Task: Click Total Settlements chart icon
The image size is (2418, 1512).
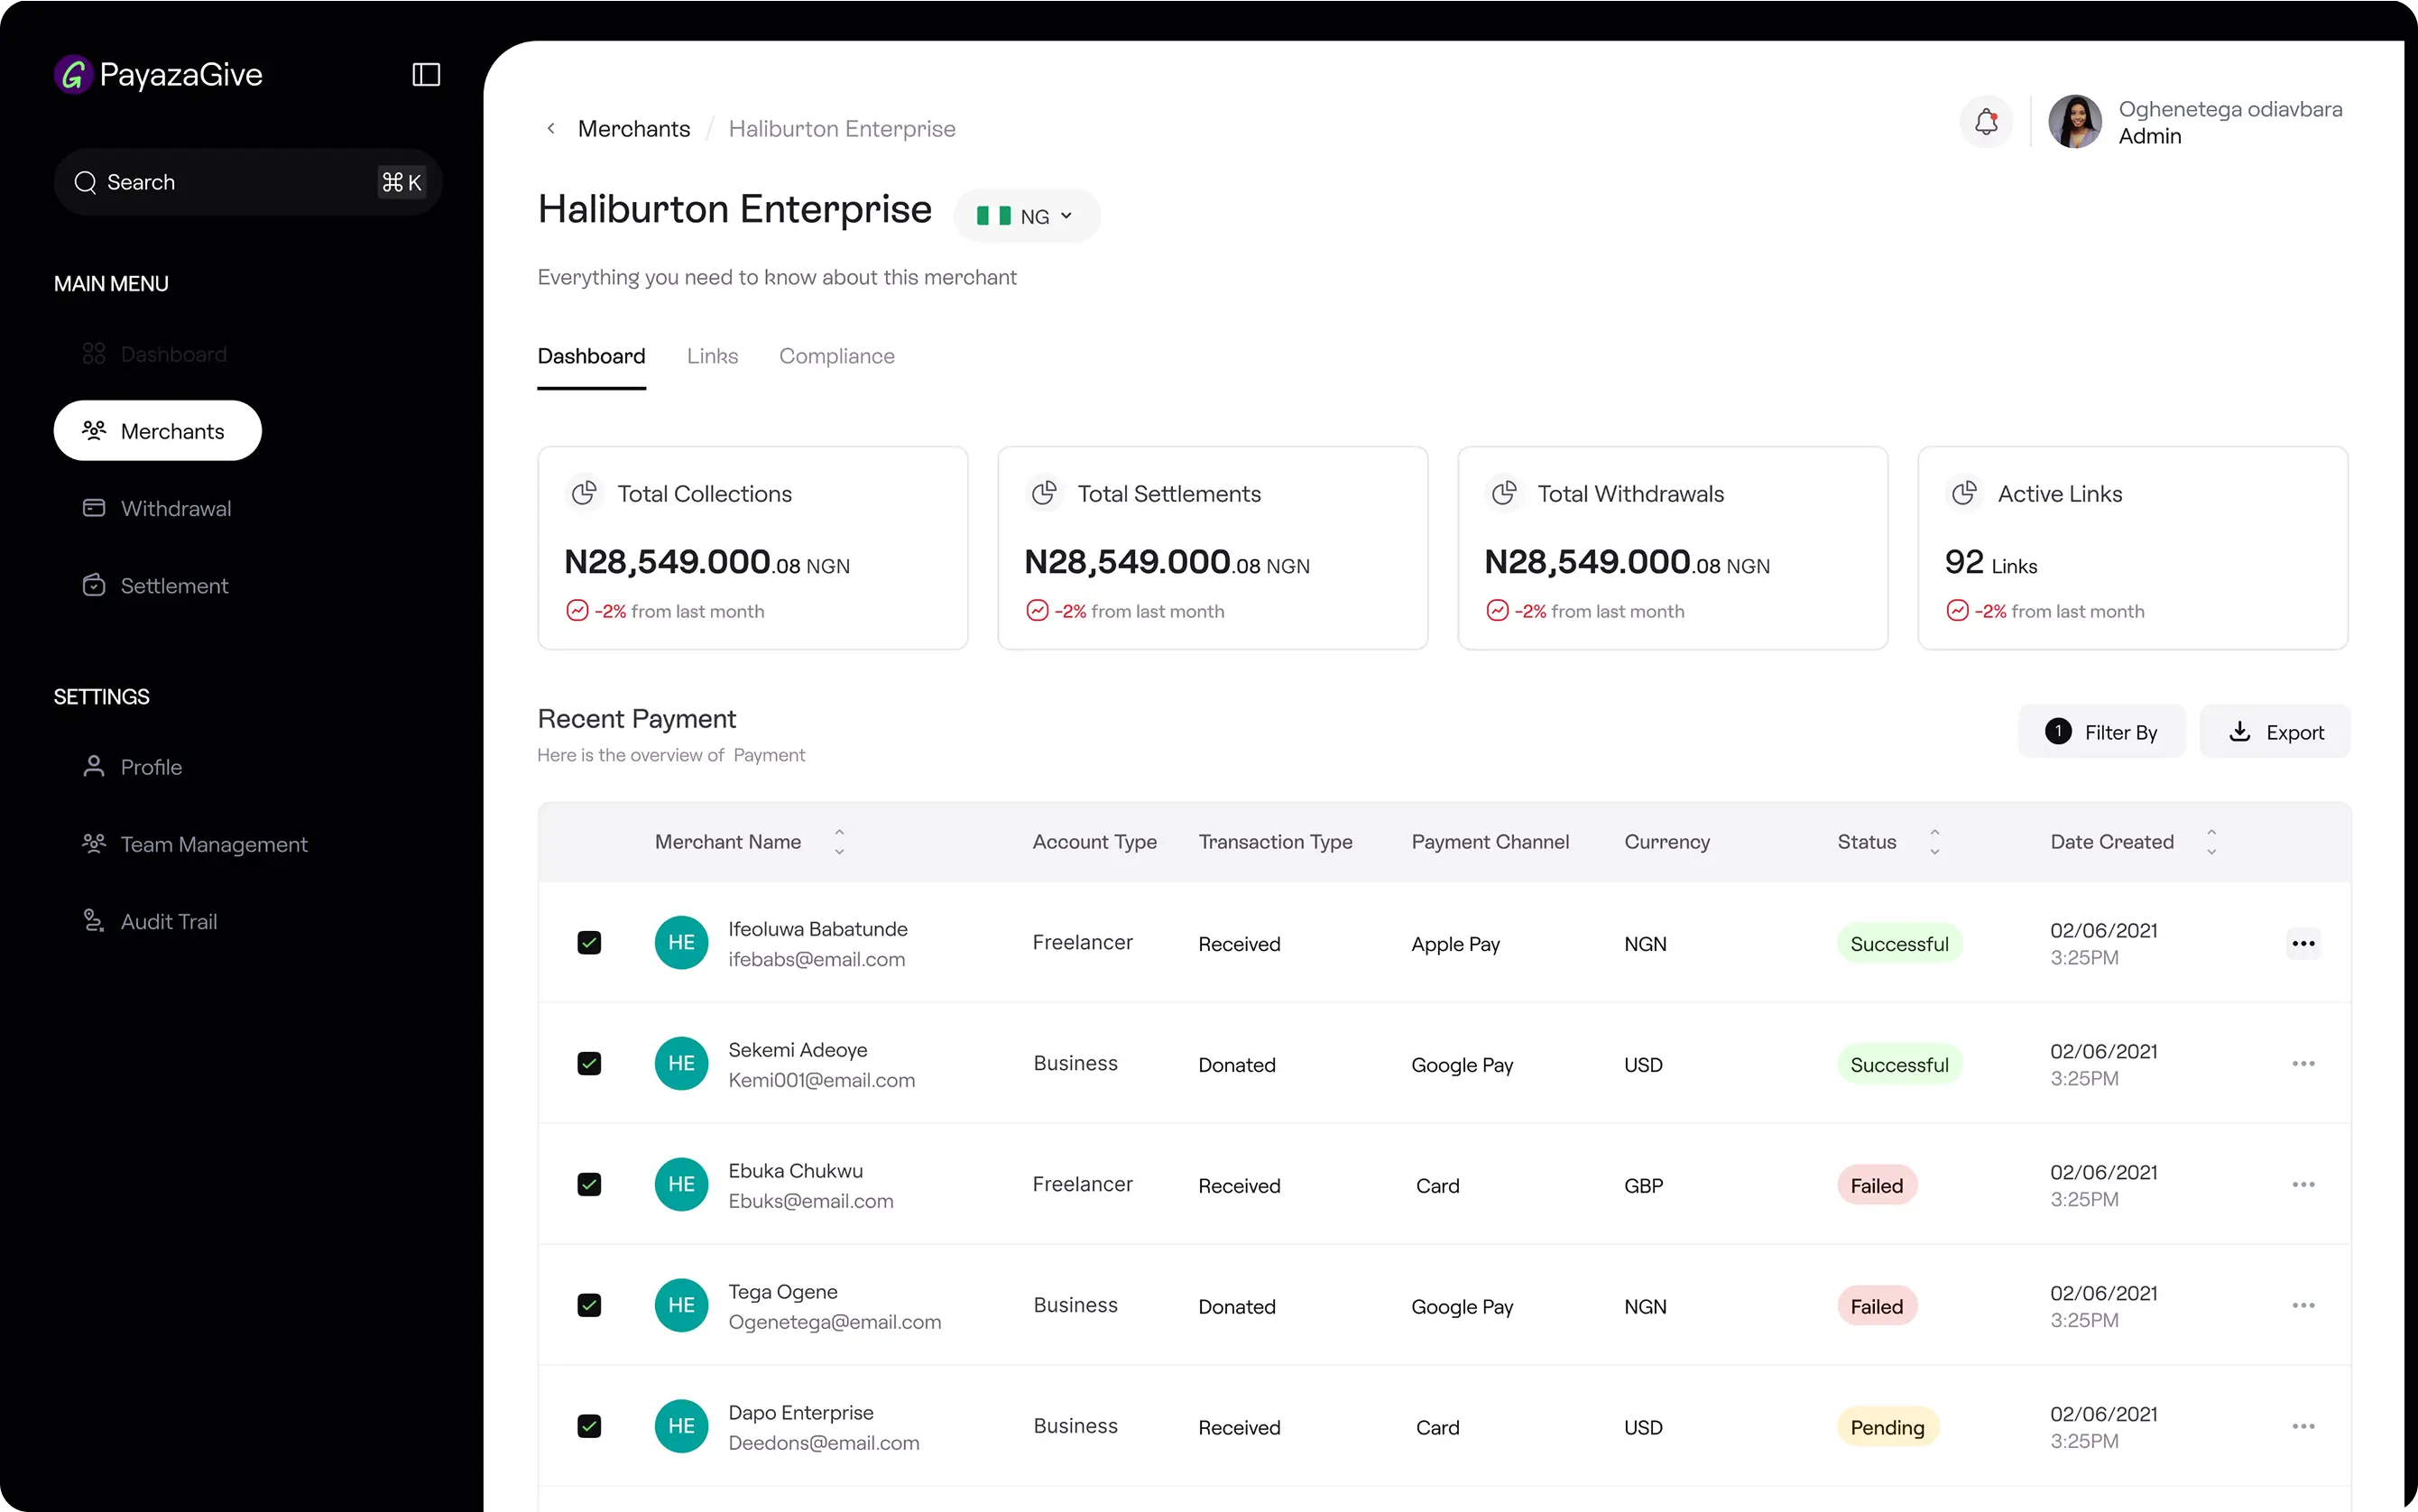Action: point(1044,493)
